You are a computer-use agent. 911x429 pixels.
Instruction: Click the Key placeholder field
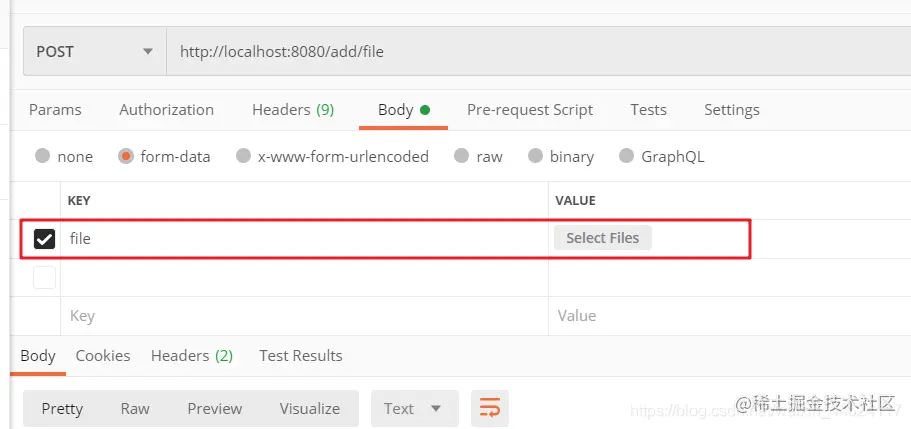[x=304, y=316]
